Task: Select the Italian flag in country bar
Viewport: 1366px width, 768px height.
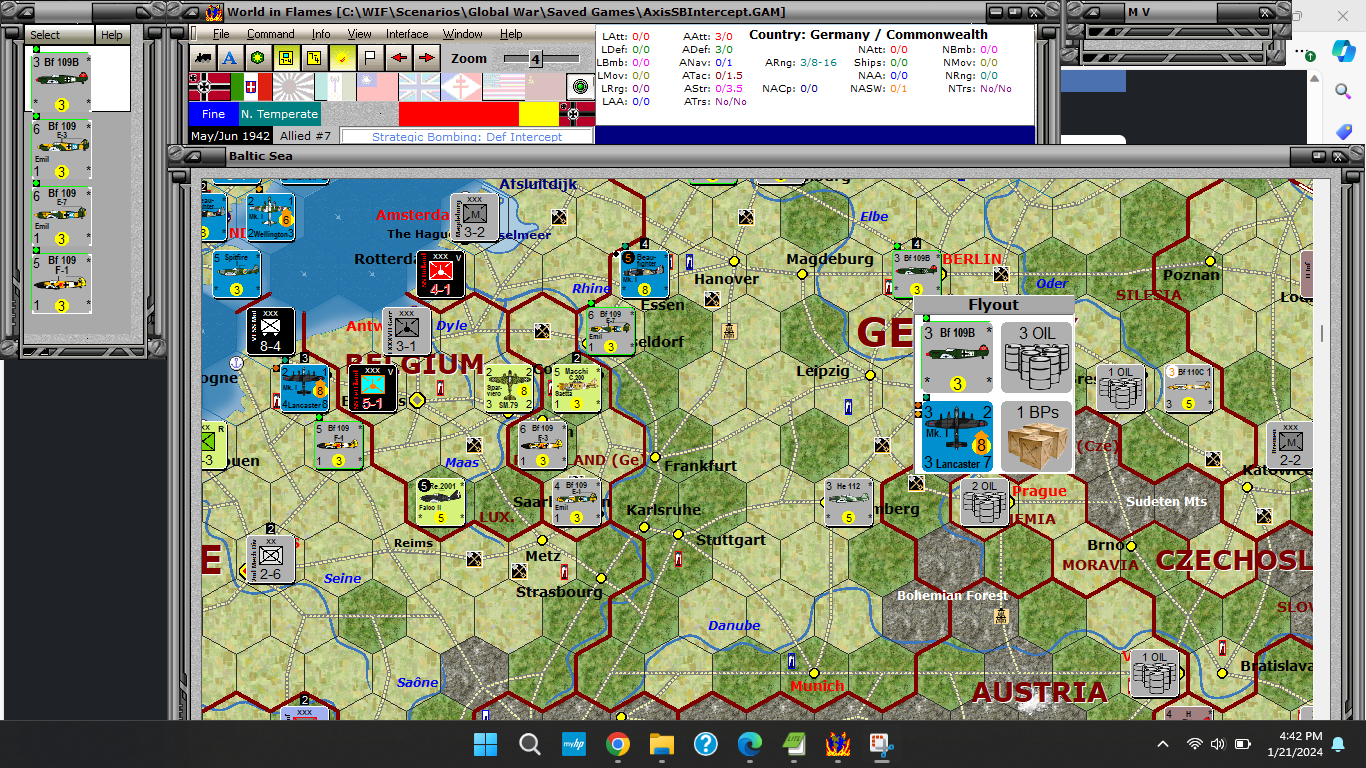Action: tap(252, 87)
